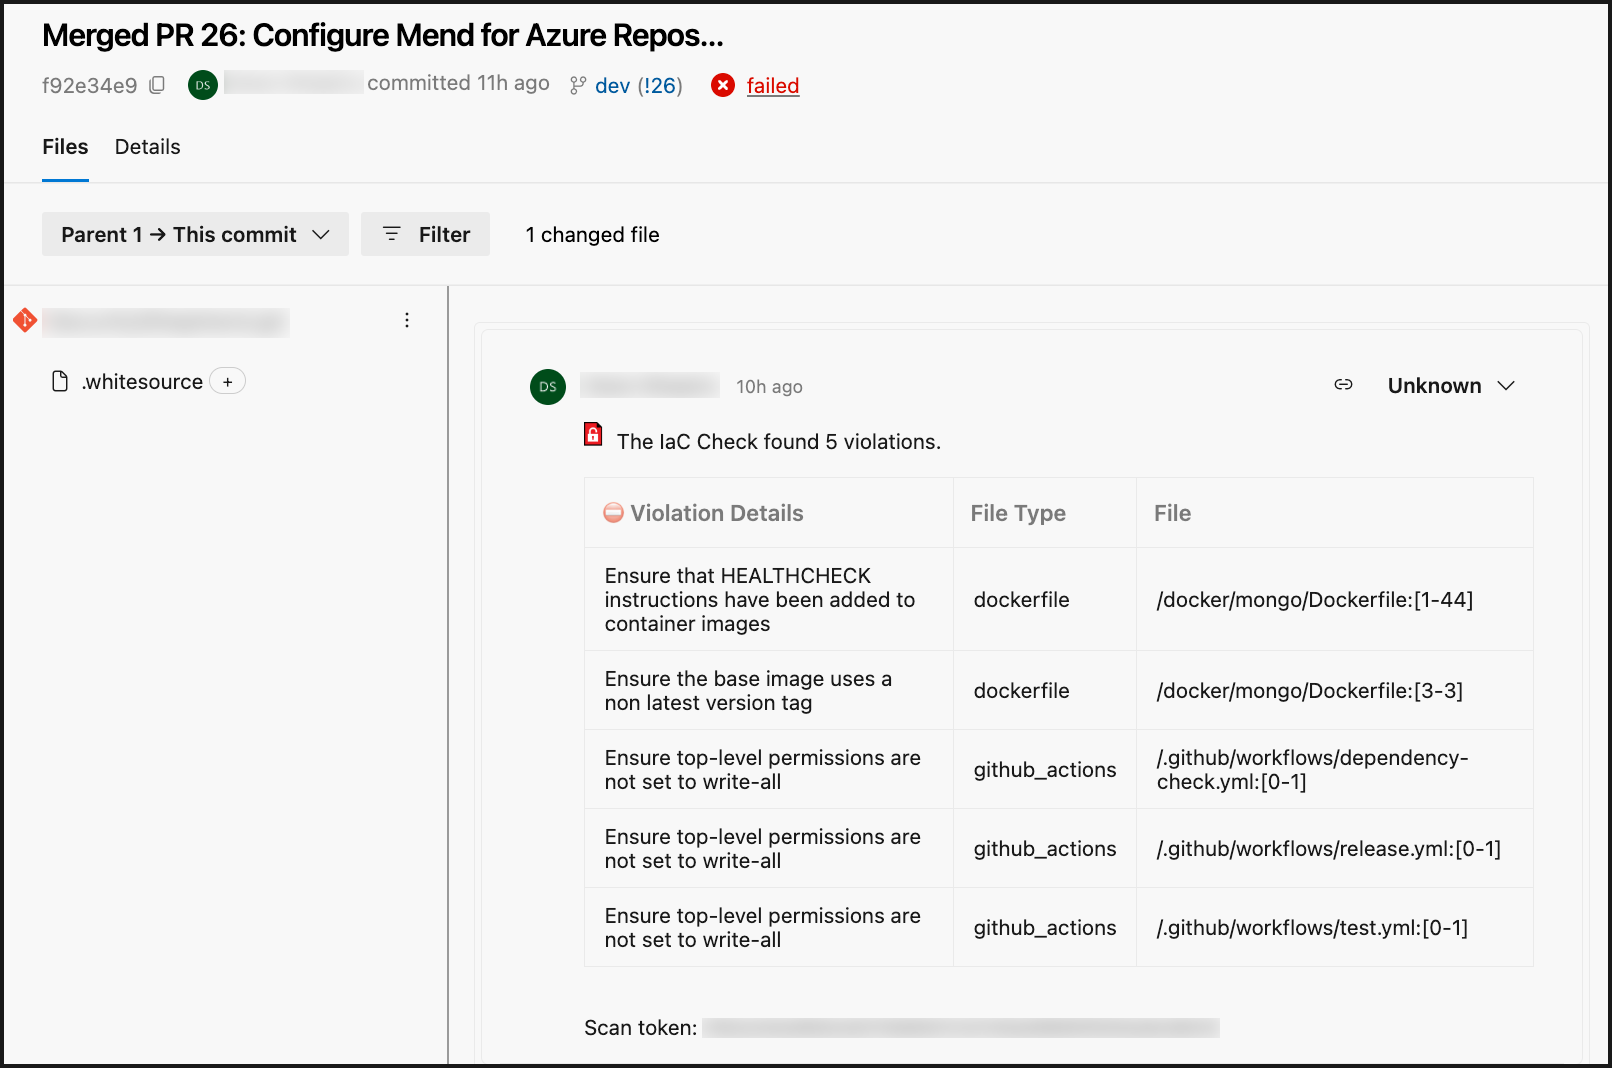The width and height of the screenshot is (1612, 1068).
Task: Click the red lock icon beside IaC Check message
Action: [x=593, y=435]
